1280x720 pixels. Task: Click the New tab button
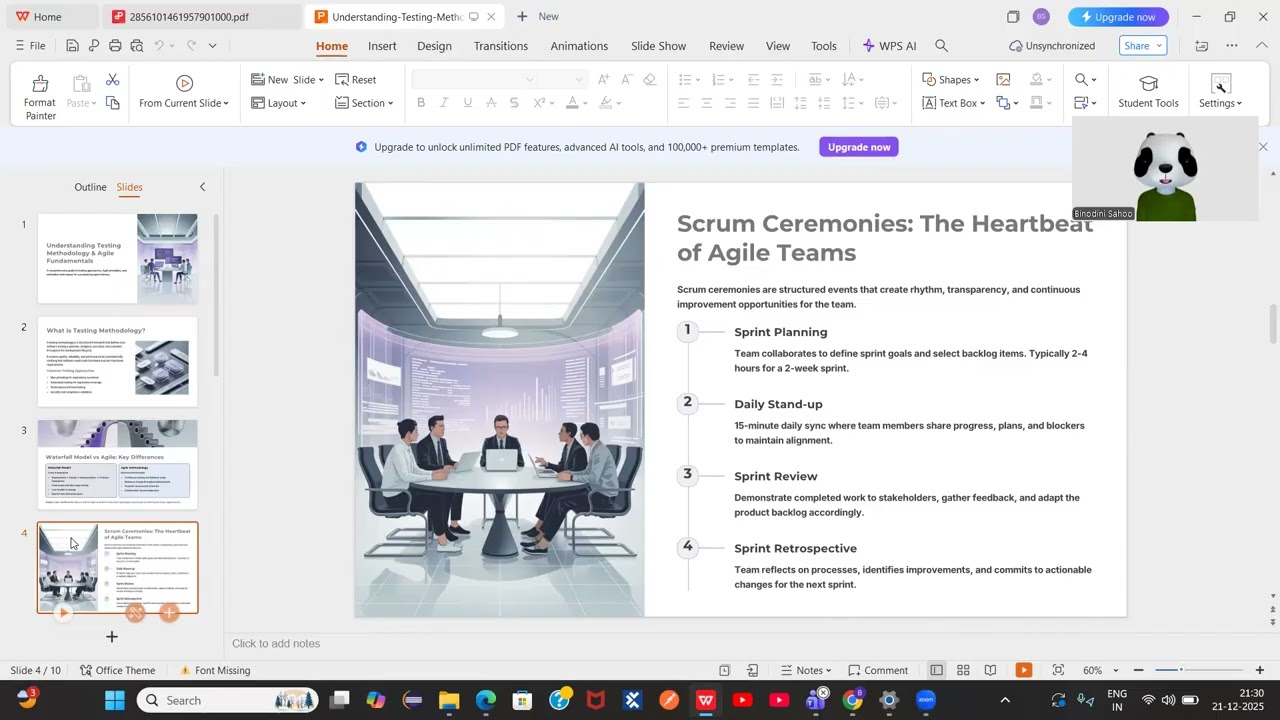[537, 17]
